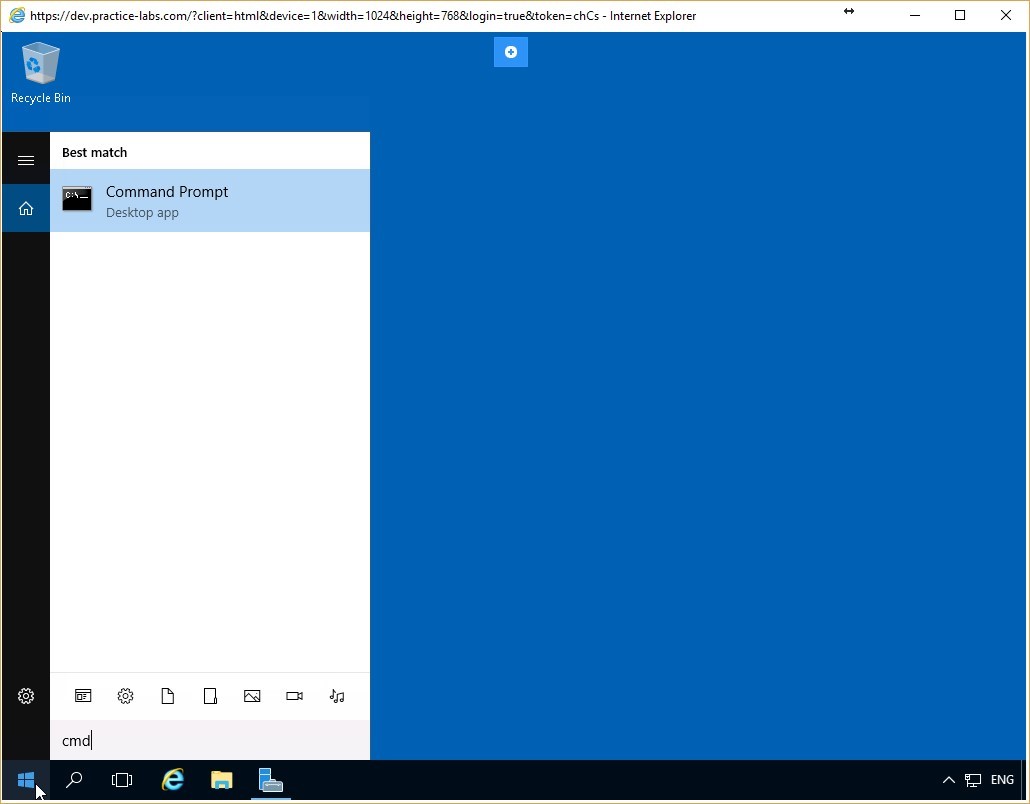This screenshot has height=804, width=1030.
Task: Filter search results by Music
Action: pos(337,696)
